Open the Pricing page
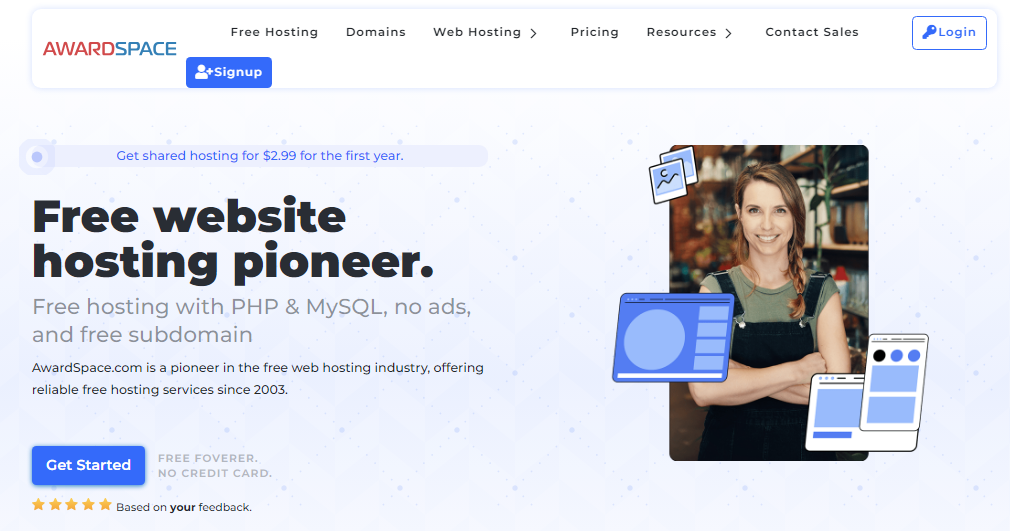This screenshot has height=531, width=1010. 594,32
